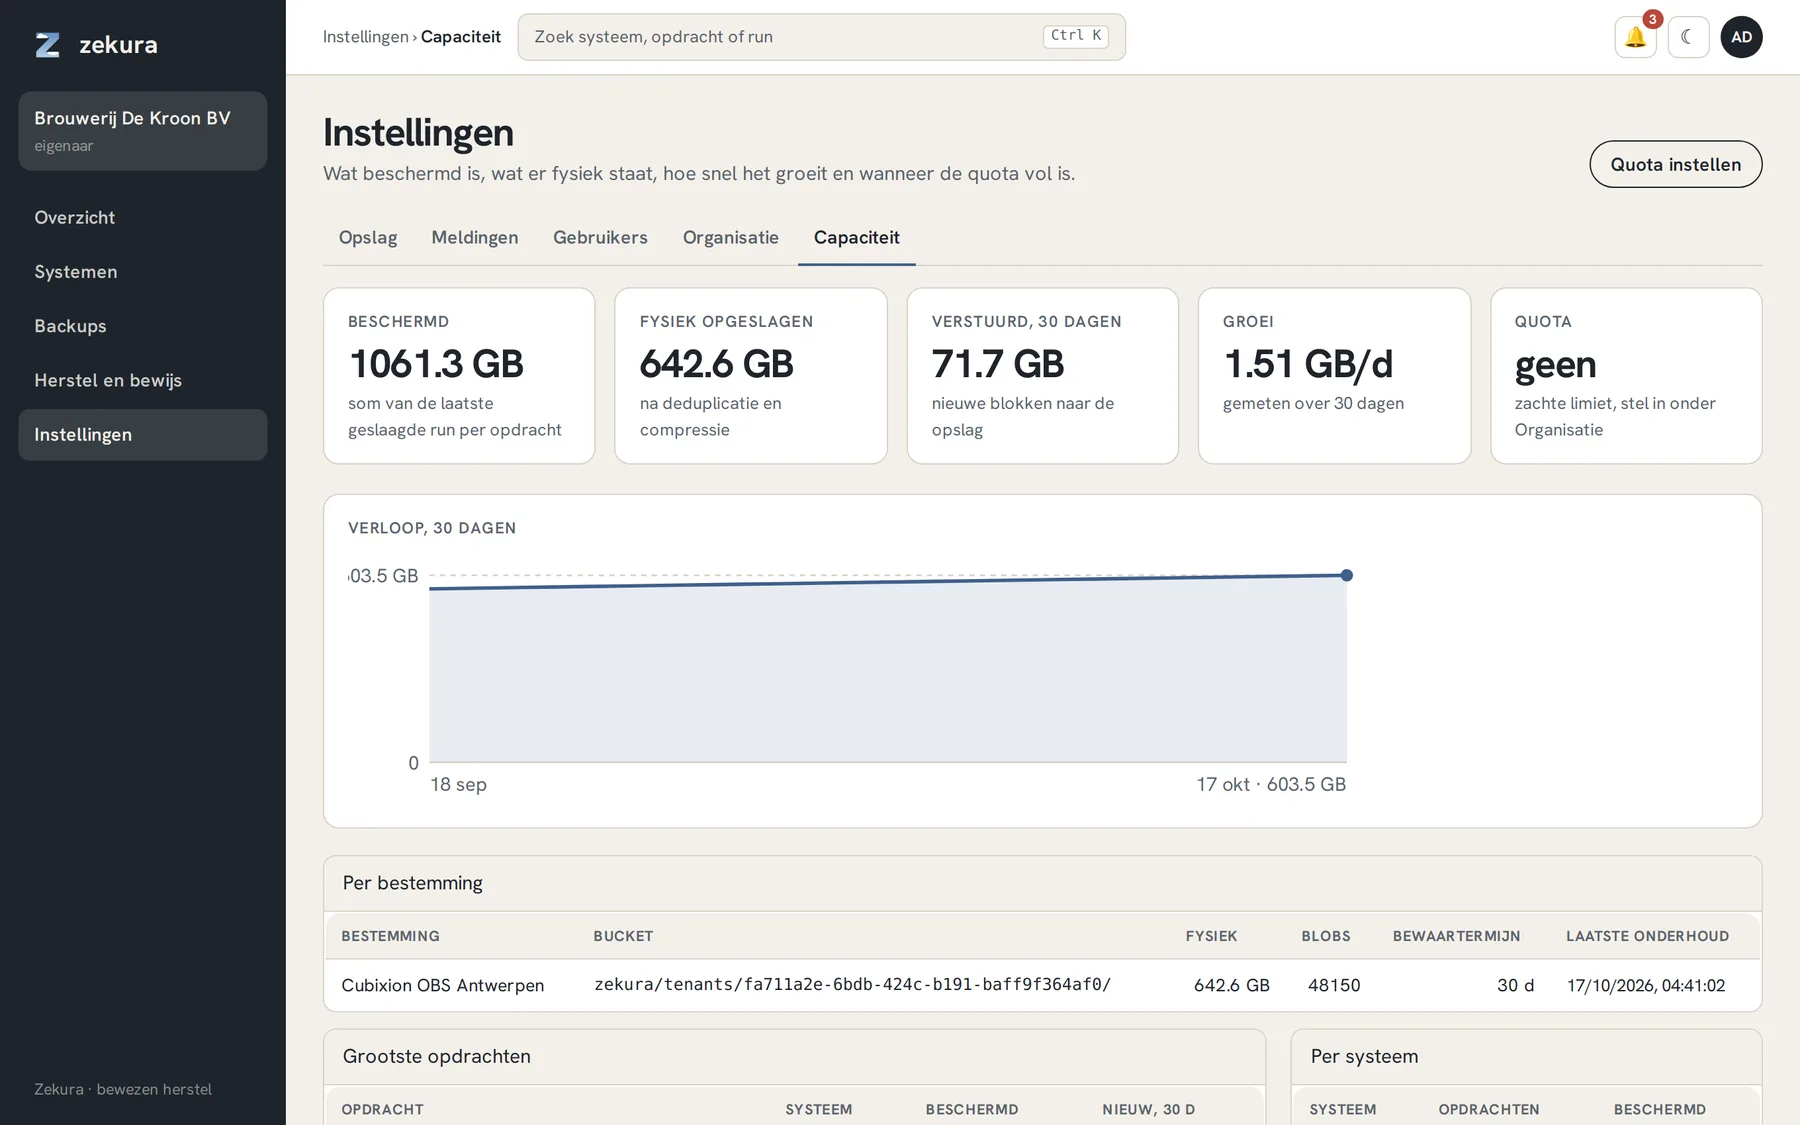Screen dimensions: 1800x1125
Task: Click the zekura/tenants bucket path
Action: tap(853, 985)
